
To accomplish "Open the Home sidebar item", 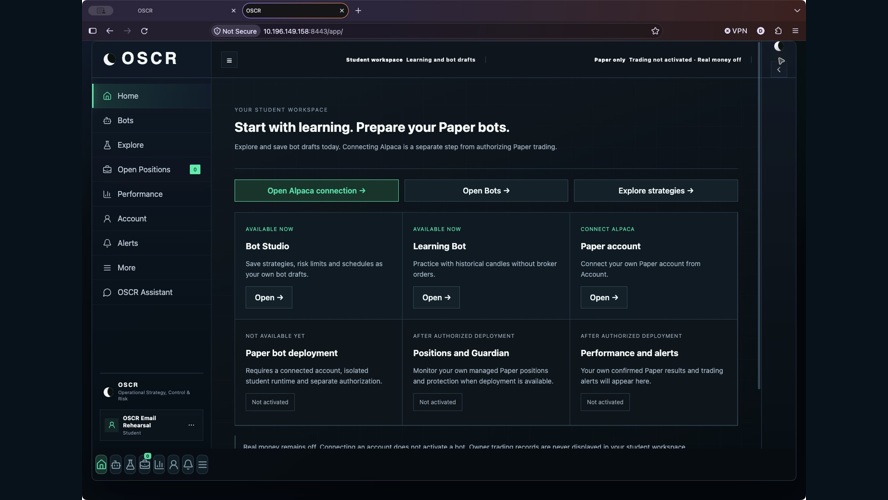I will 152,96.
